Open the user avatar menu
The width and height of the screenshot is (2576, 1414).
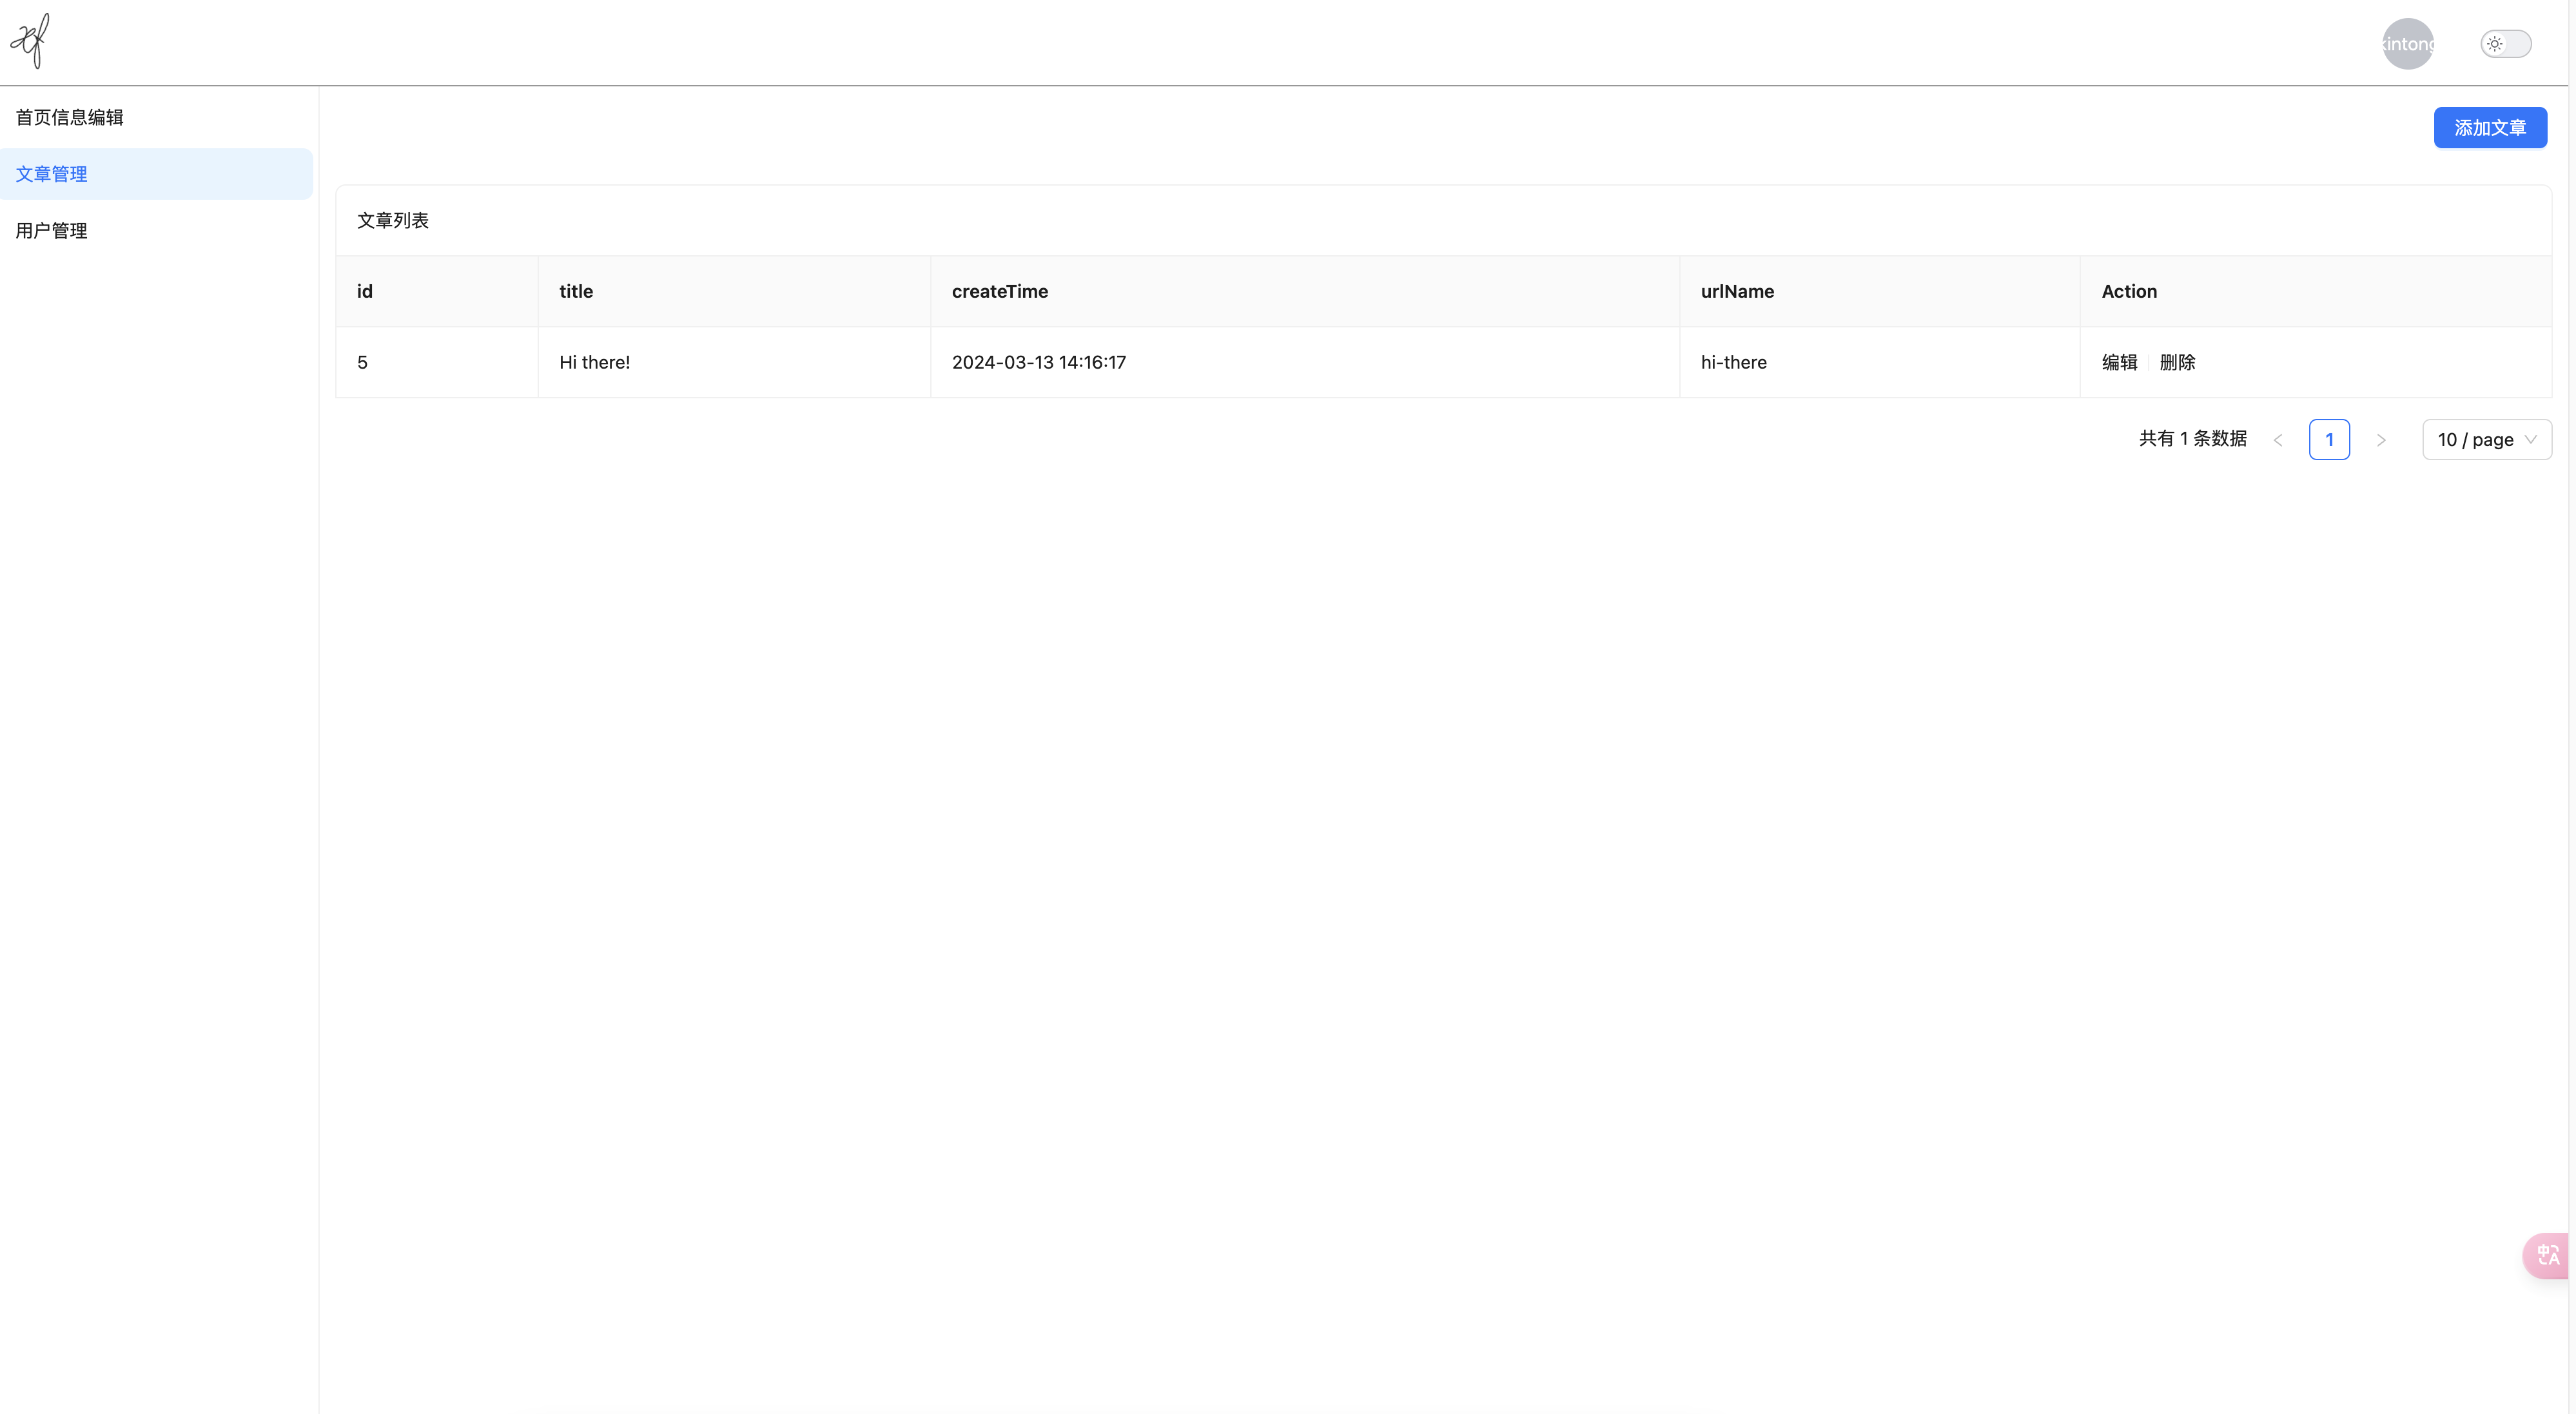pyautogui.click(x=2407, y=44)
